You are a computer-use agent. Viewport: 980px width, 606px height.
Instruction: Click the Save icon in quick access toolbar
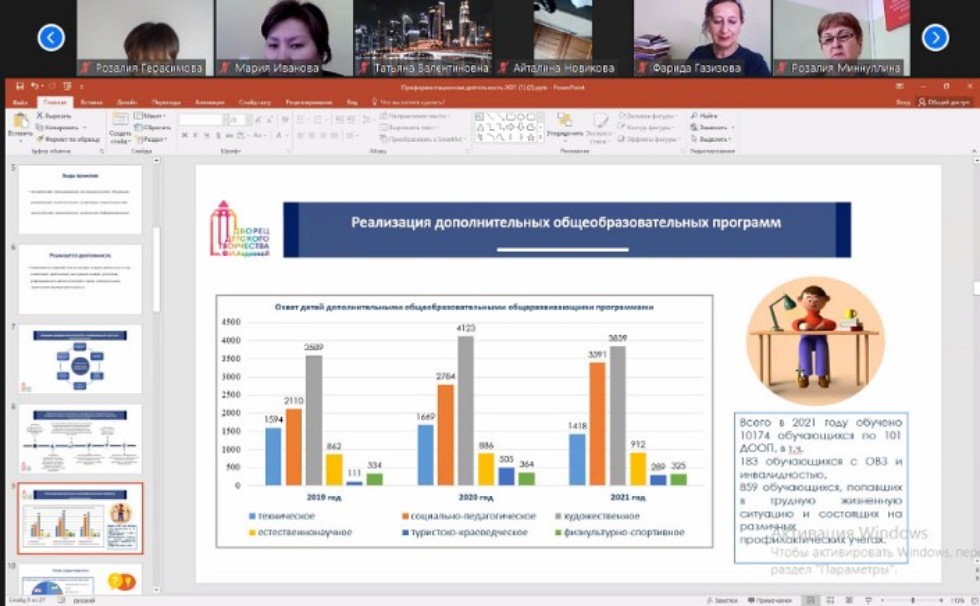click(x=18, y=87)
